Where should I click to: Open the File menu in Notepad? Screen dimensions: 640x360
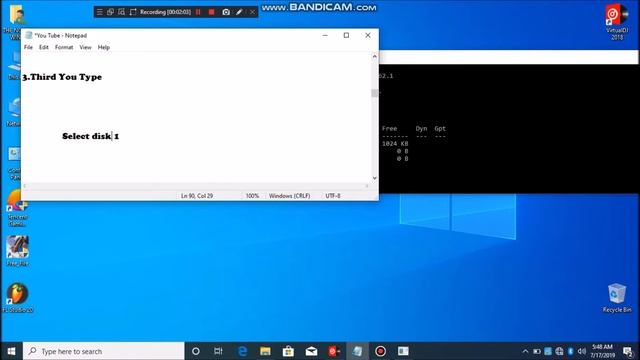point(28,47)
